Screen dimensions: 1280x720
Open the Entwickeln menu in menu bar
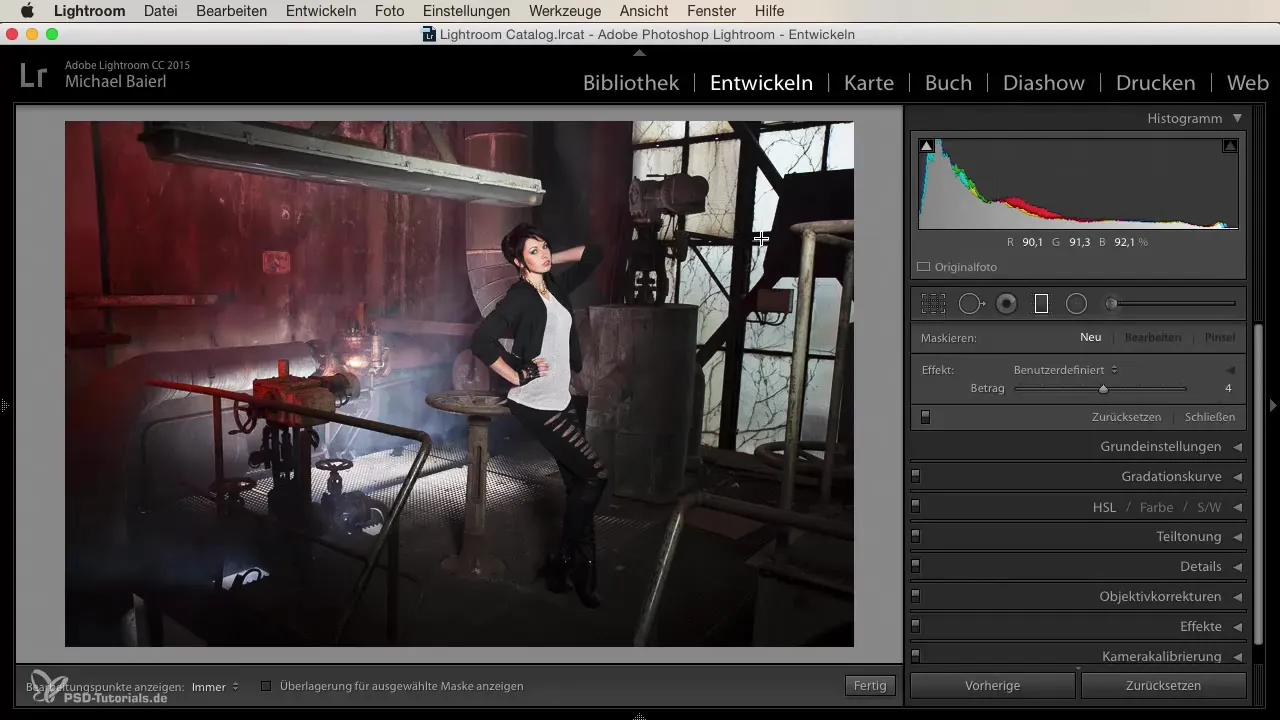point(321,11)
